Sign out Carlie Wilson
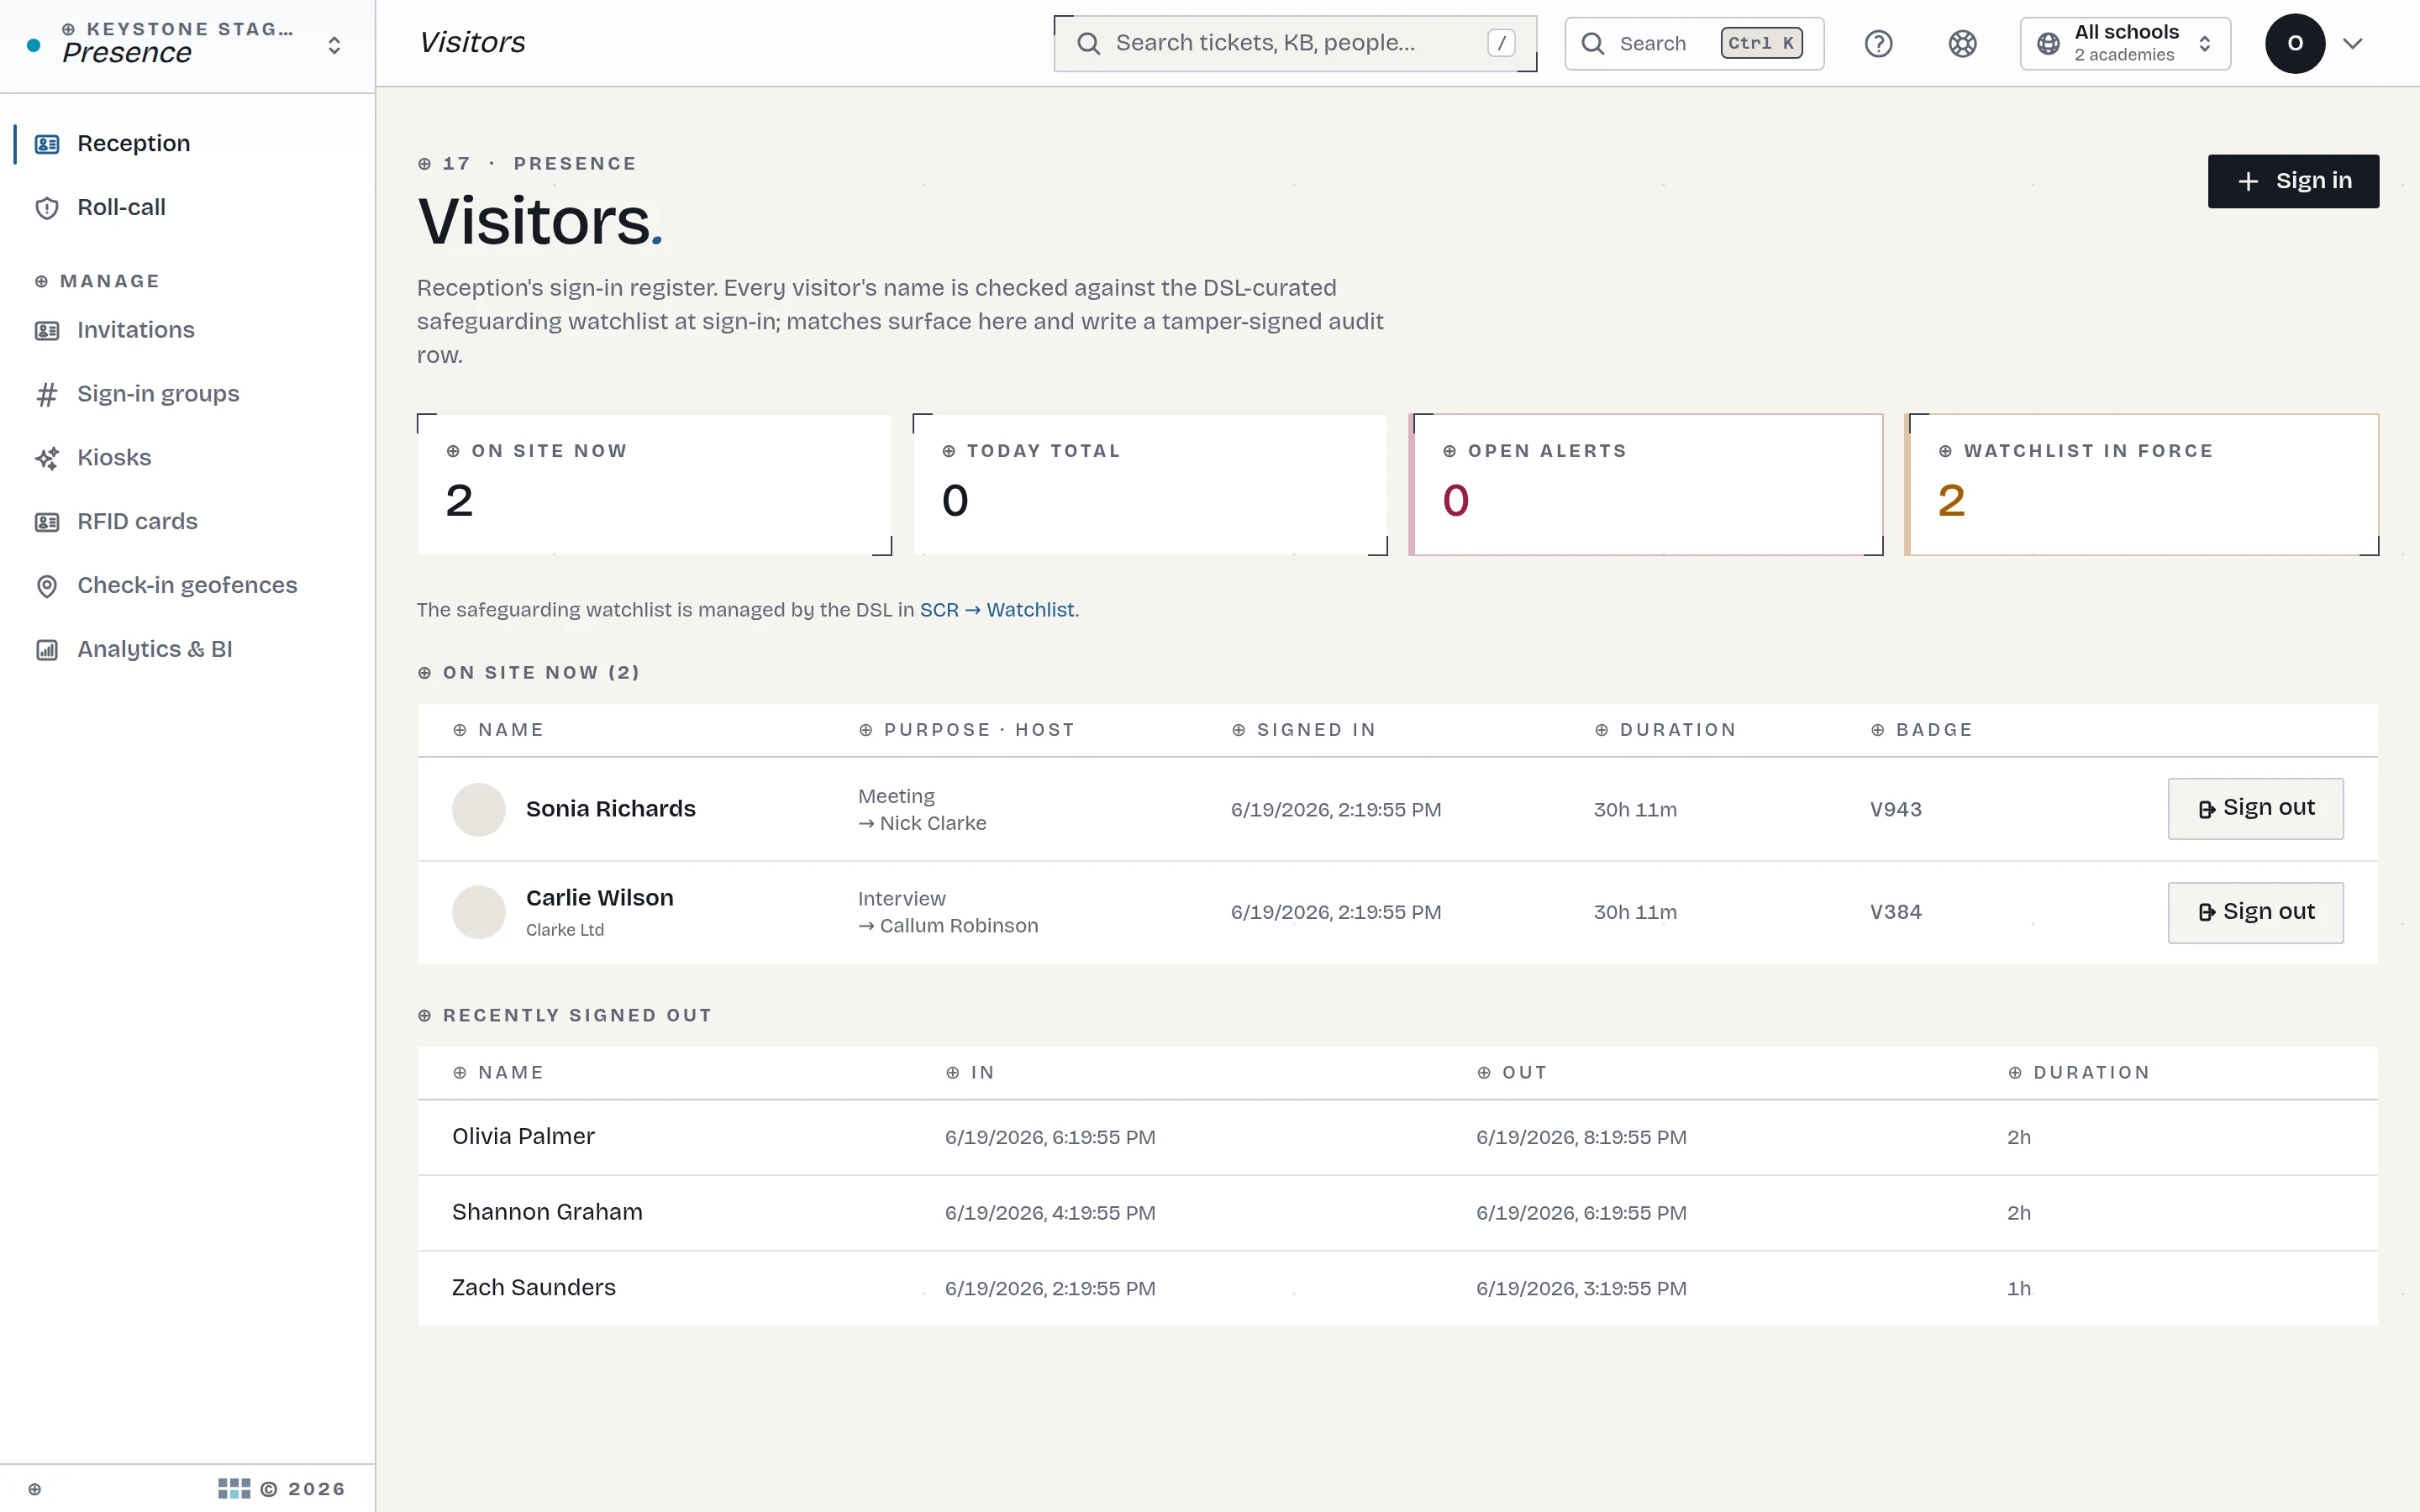Screen dimensions: 2420x1512 [2255, 912]
